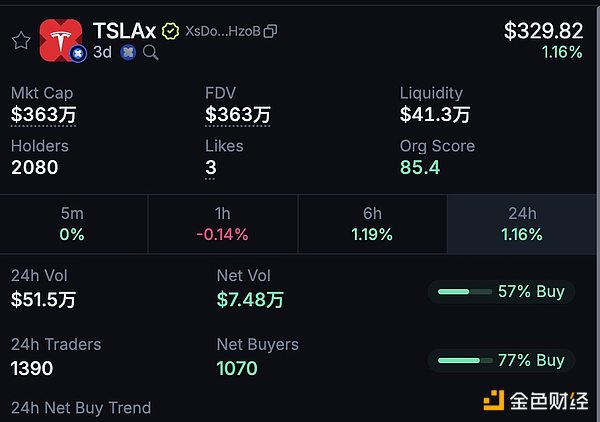Click the Liquidity $41.3万 value

pyautogui.click(x=435, y=115)
